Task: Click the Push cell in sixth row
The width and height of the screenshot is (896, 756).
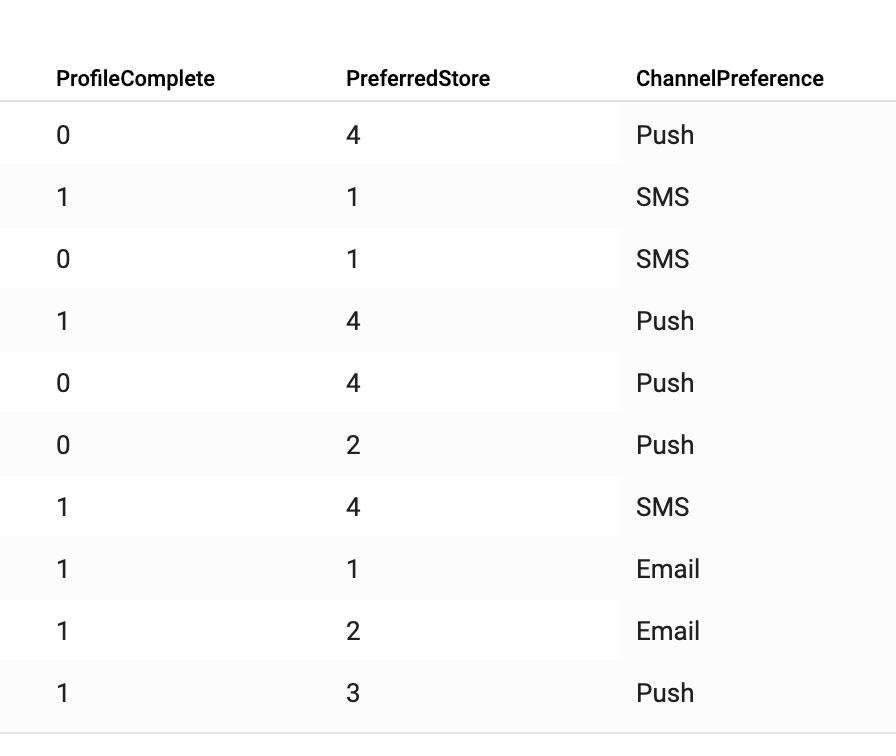Action: point(665,445)
